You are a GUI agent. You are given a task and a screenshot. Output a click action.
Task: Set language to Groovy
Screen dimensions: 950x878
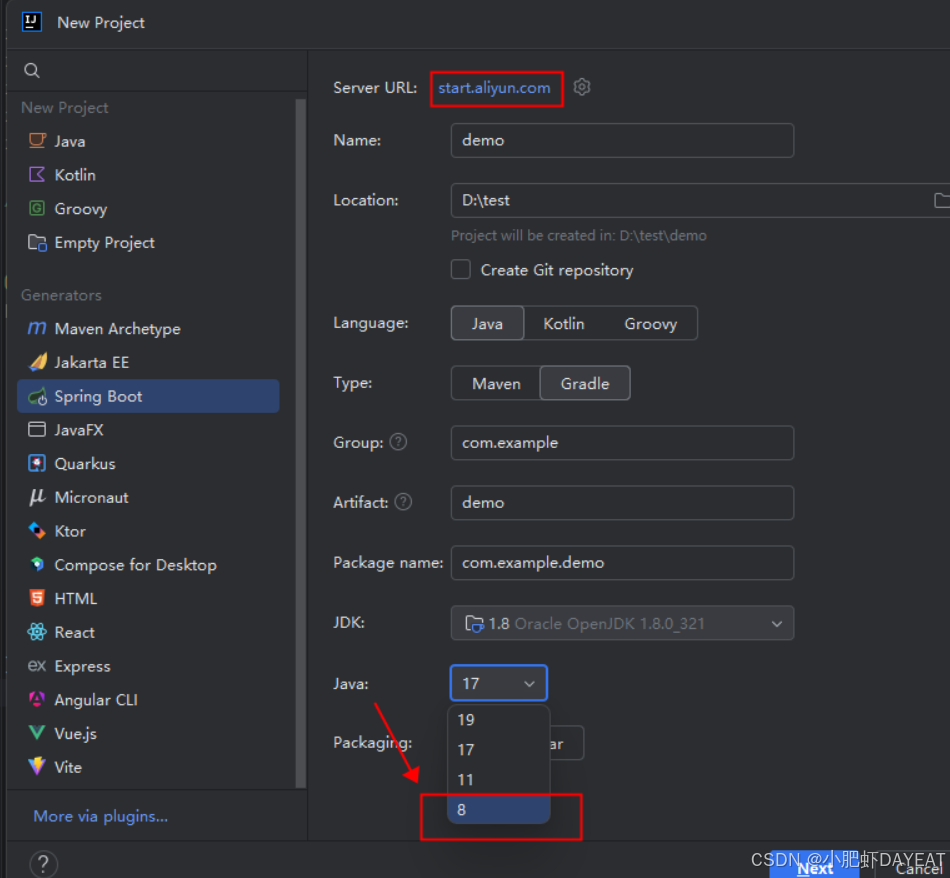[651, 324]
